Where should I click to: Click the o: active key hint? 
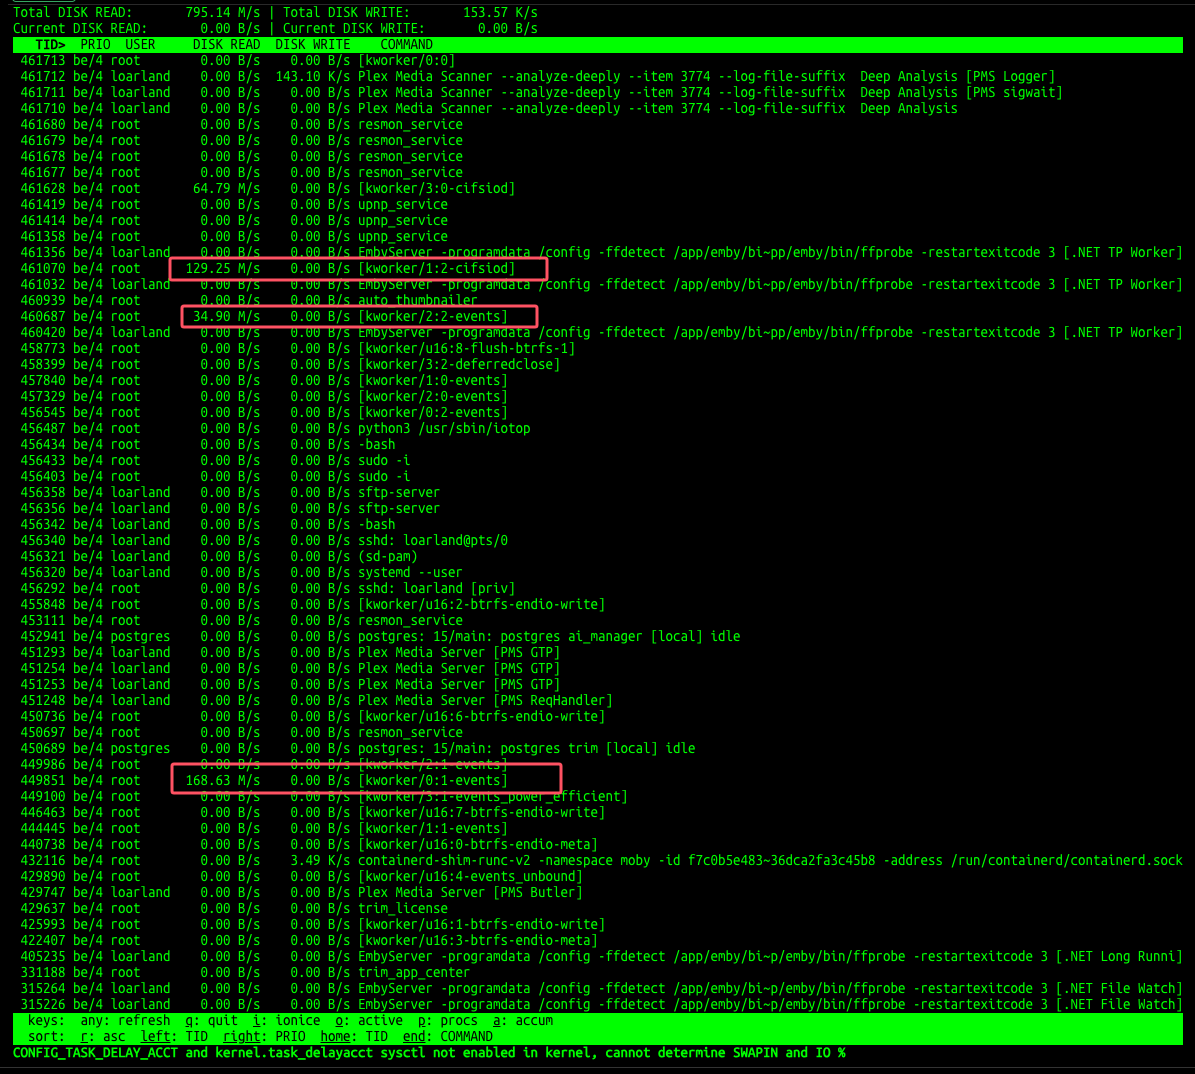[x=369, y=1021]
